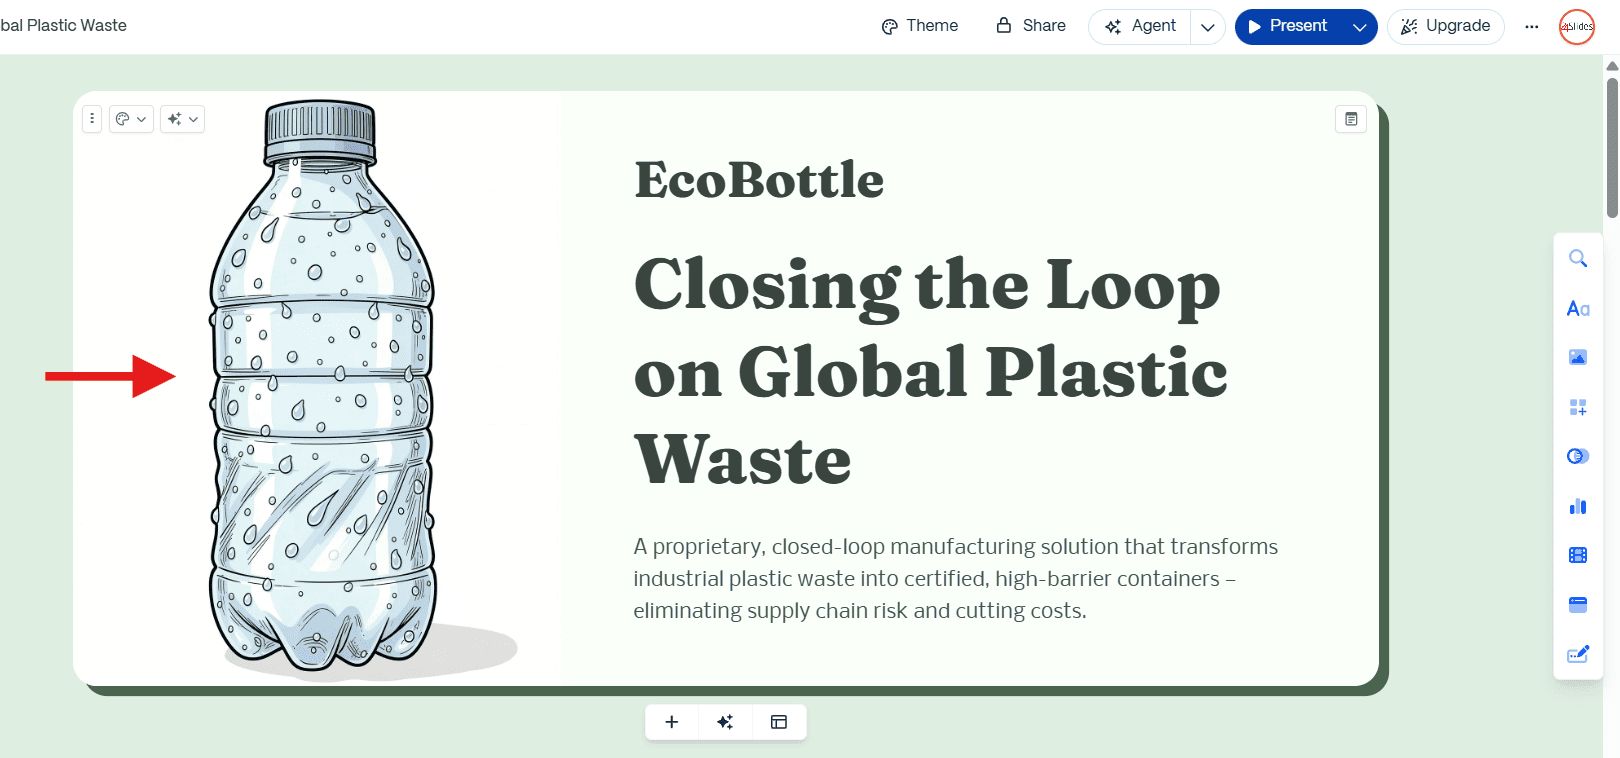Screen dimensions: 1620x758
Task: Click the Upgrade button
Action: 1446,27
